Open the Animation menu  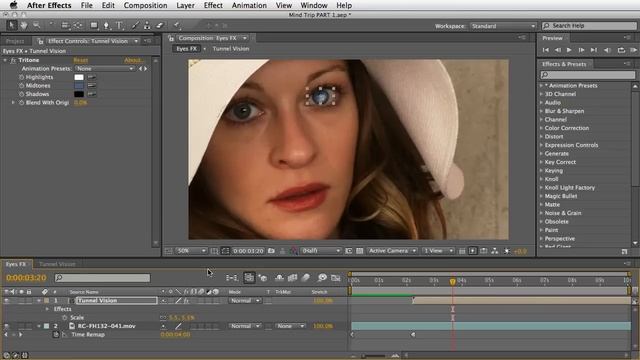(x=249, y=5)
